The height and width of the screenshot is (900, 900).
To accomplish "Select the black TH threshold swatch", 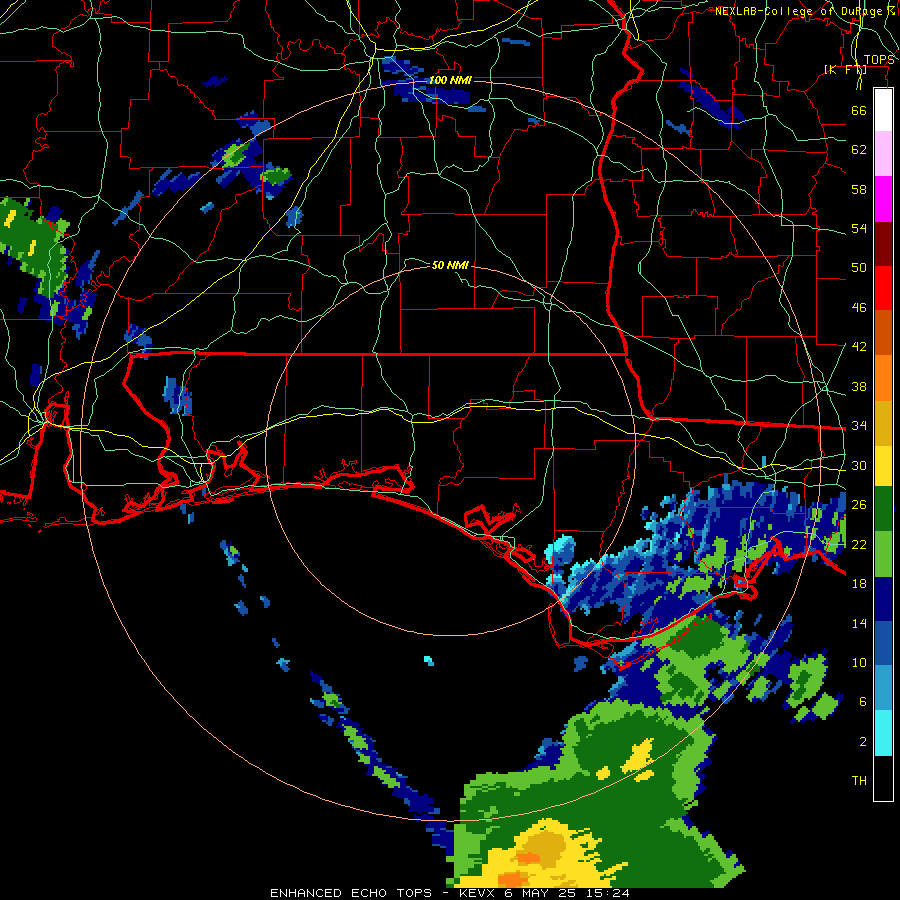I will coord(883,778).
